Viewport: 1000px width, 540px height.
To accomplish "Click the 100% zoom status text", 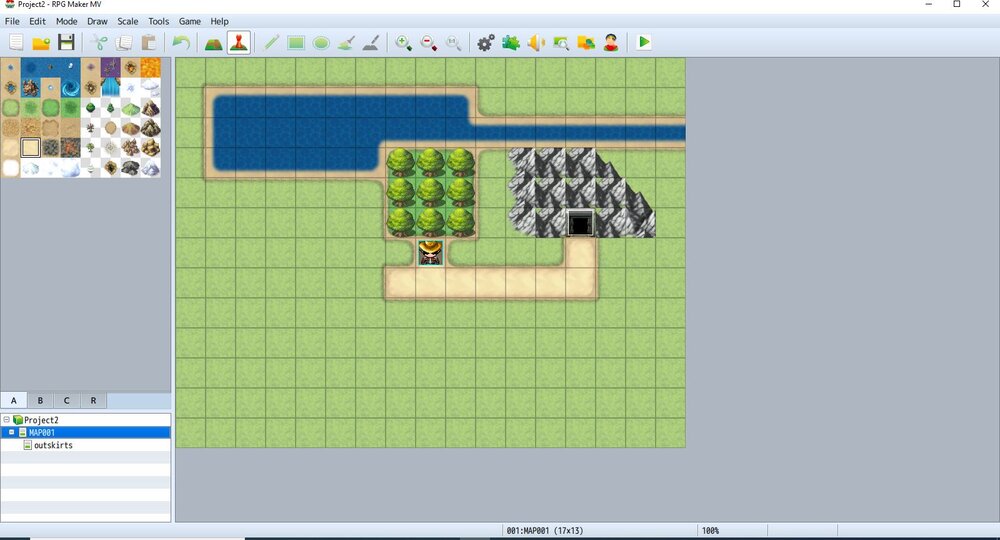I will (710, 530).
